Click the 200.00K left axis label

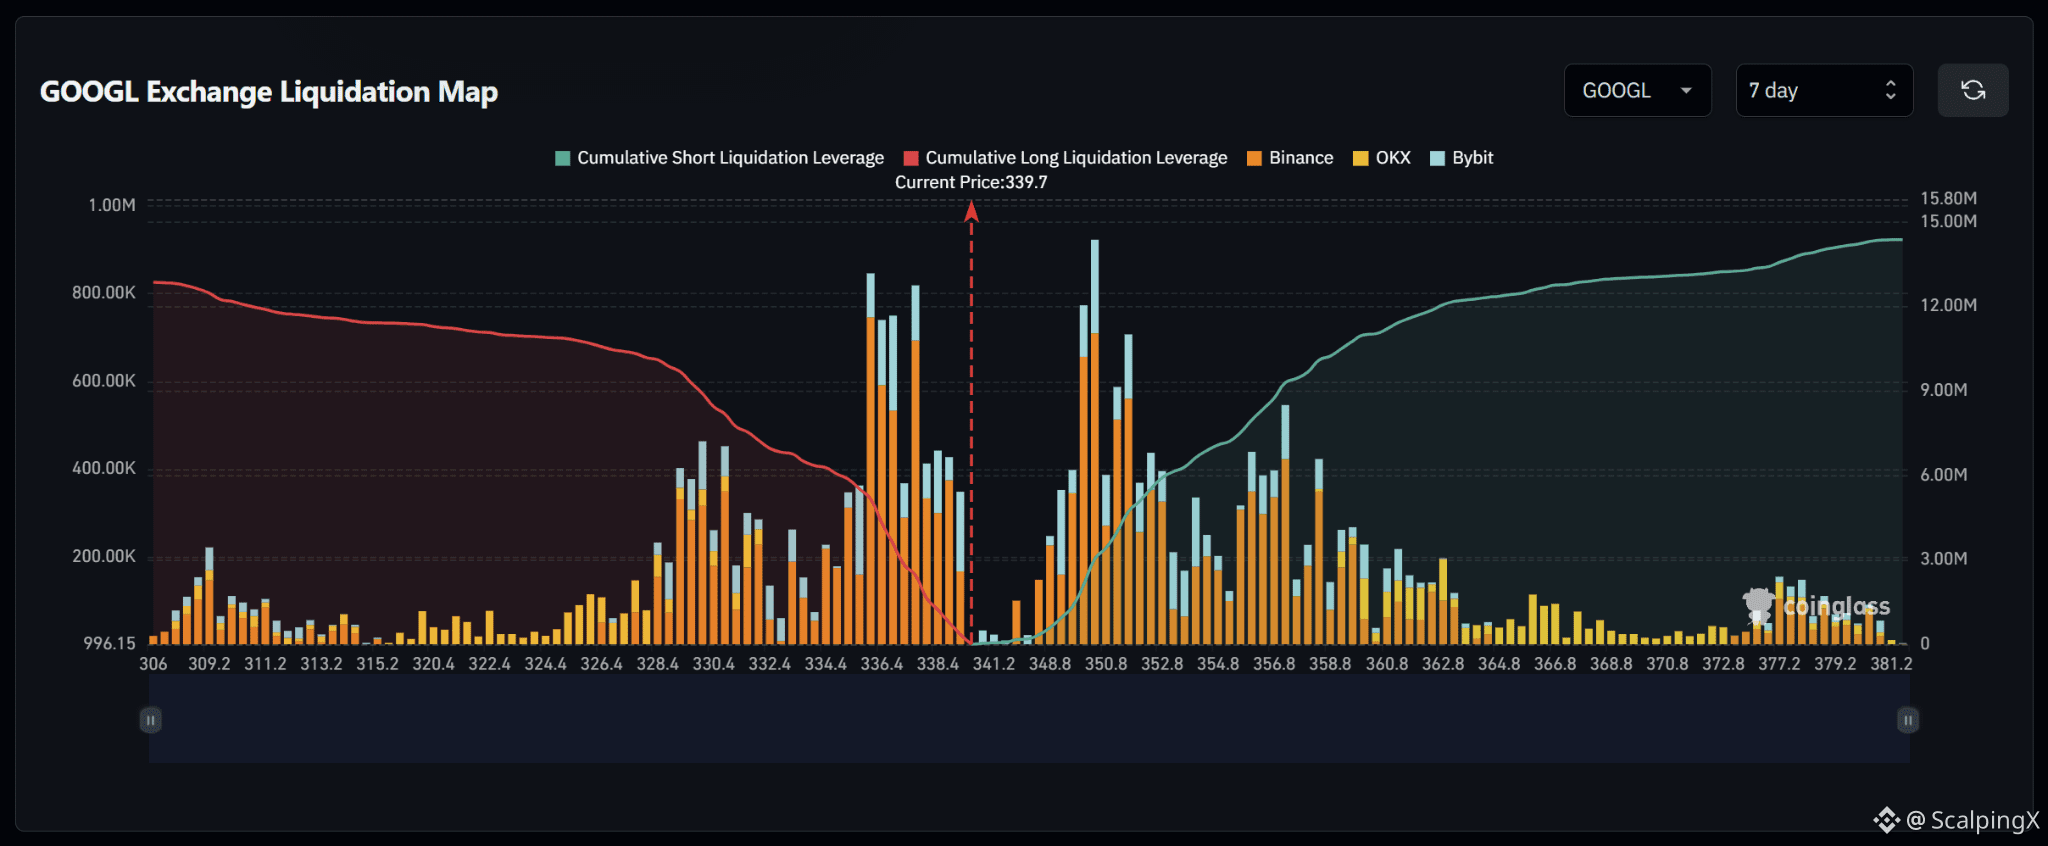tap(104, 556)
